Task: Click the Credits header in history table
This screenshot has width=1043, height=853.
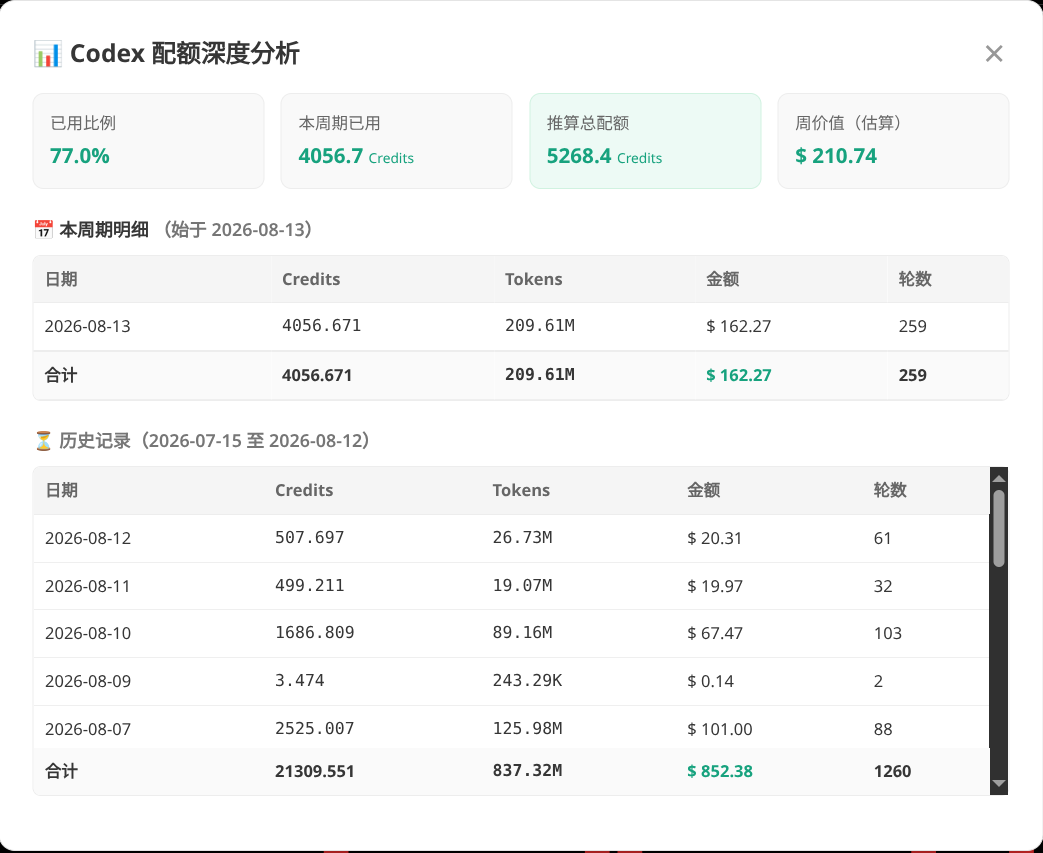Action: (x=304, y=490)
